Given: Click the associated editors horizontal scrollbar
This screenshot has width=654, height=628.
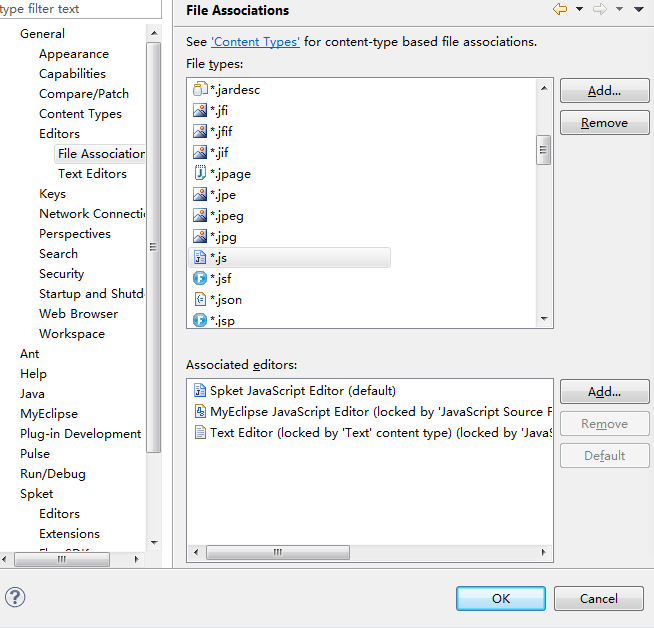Looking at the screenshot, I should [x=278, y=552].
